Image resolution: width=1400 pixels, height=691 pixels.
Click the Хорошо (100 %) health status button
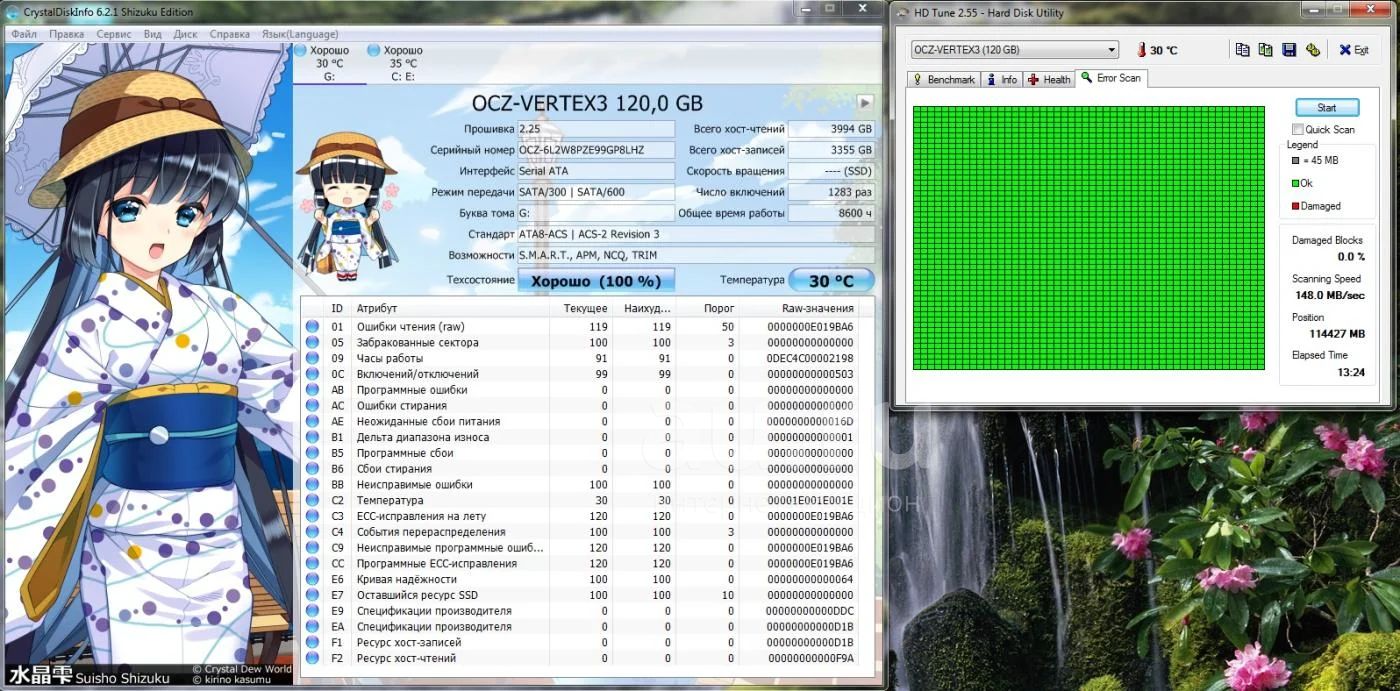pos(596,281)
